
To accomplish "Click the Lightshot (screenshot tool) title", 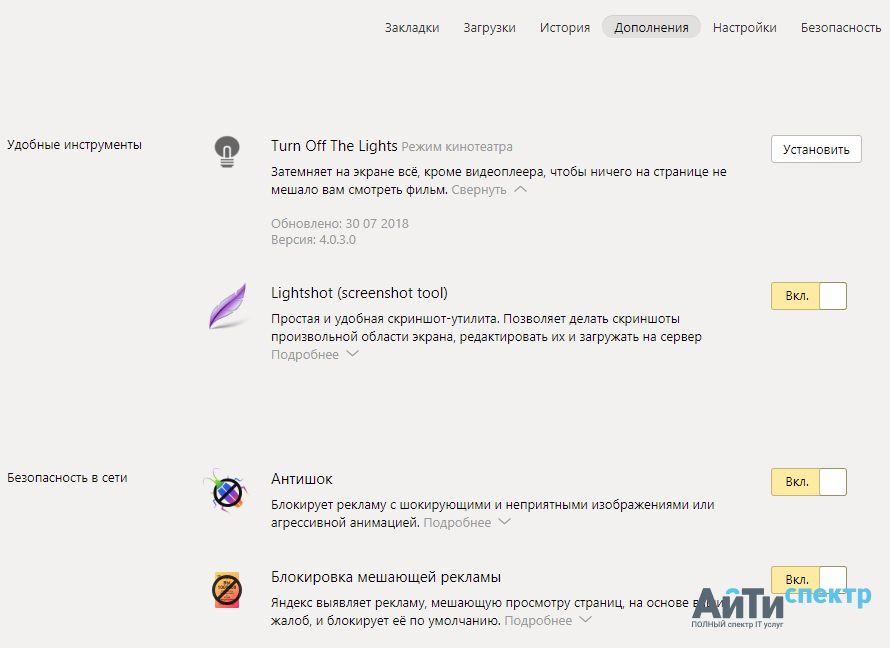I will [x=359, y=293].
